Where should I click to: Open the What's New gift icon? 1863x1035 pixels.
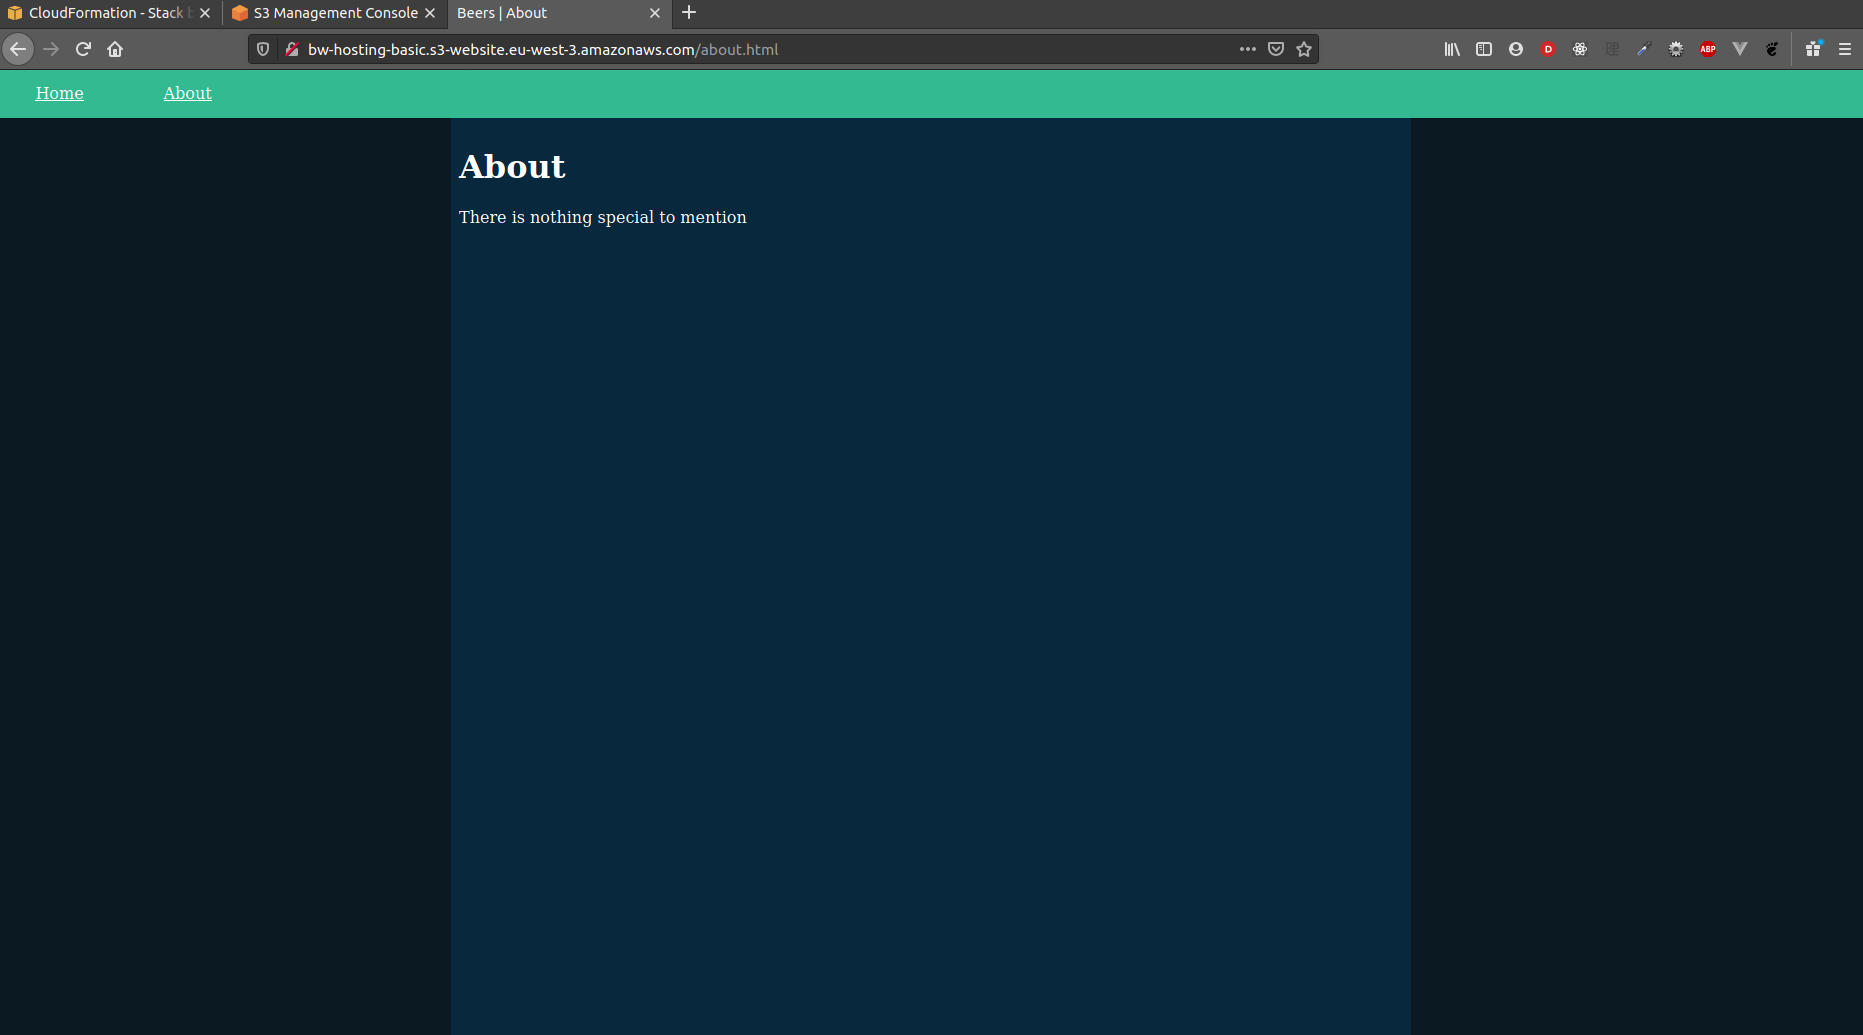[1811, 49]
